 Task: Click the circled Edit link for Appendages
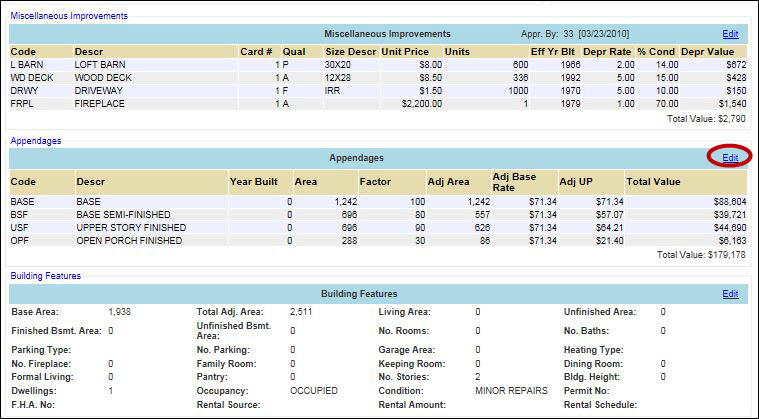[x=730, y=158]
